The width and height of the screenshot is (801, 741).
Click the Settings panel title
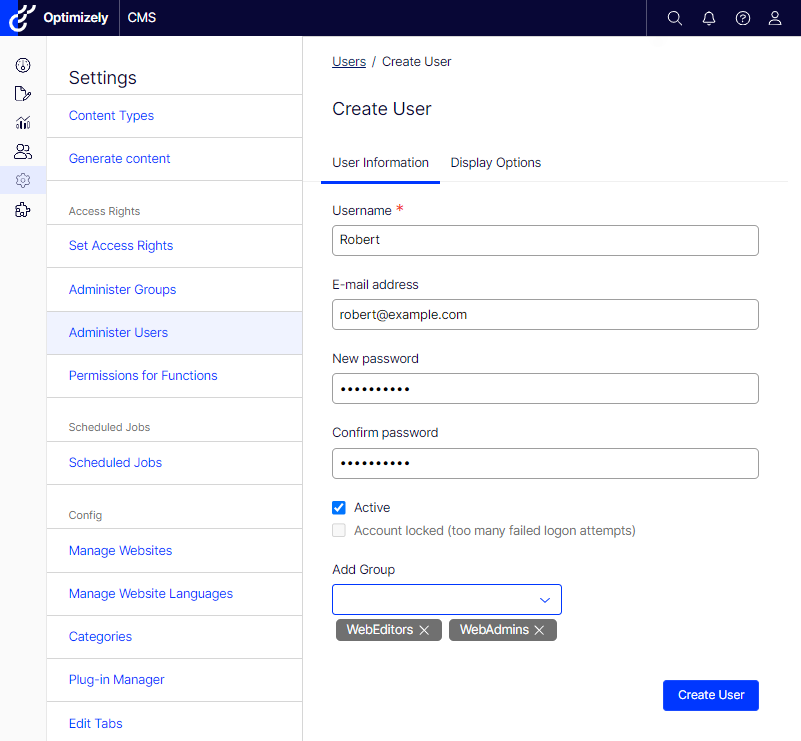coord(103,78)
